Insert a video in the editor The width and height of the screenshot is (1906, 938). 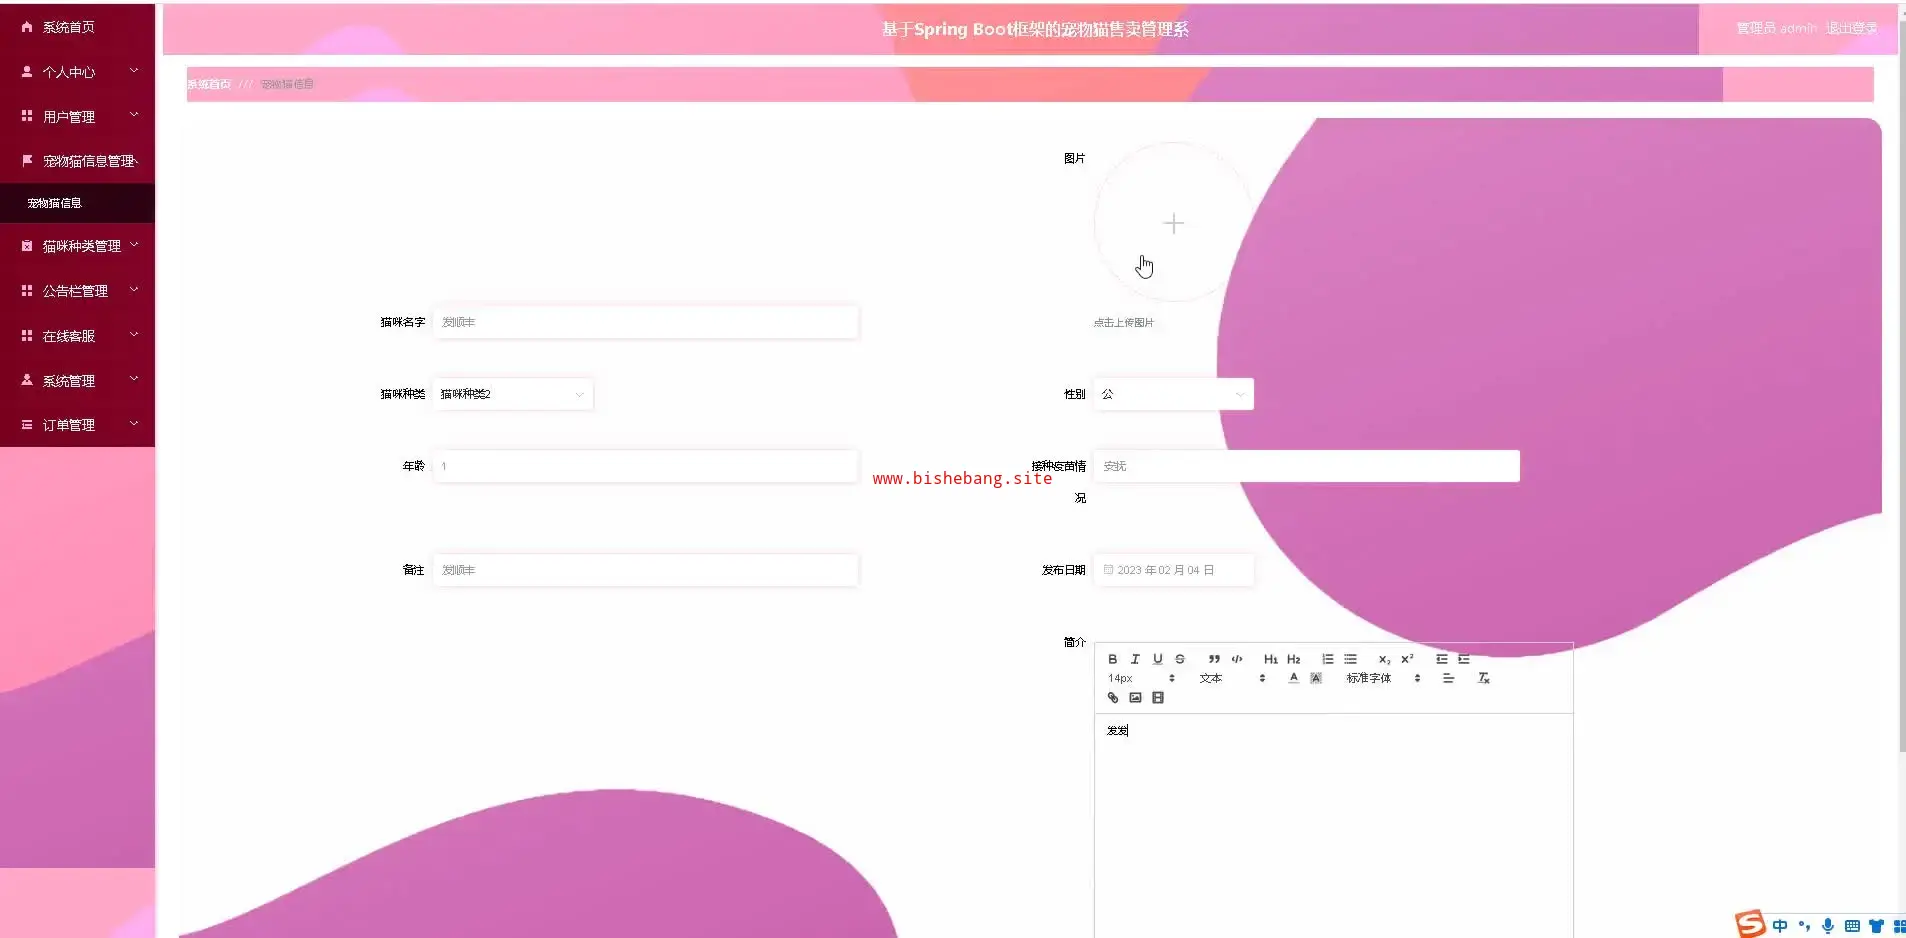click(x=1158, y=698)
